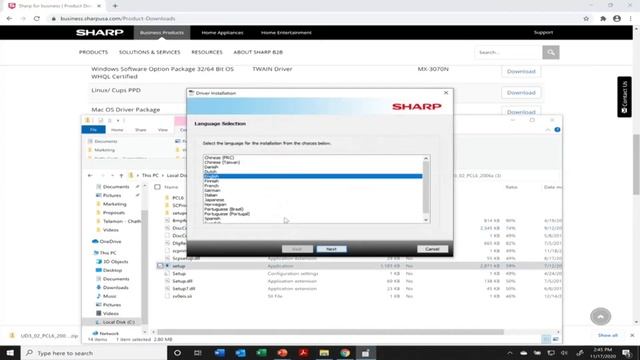Bookmark this page with the star icon

(x=586, y=18)
